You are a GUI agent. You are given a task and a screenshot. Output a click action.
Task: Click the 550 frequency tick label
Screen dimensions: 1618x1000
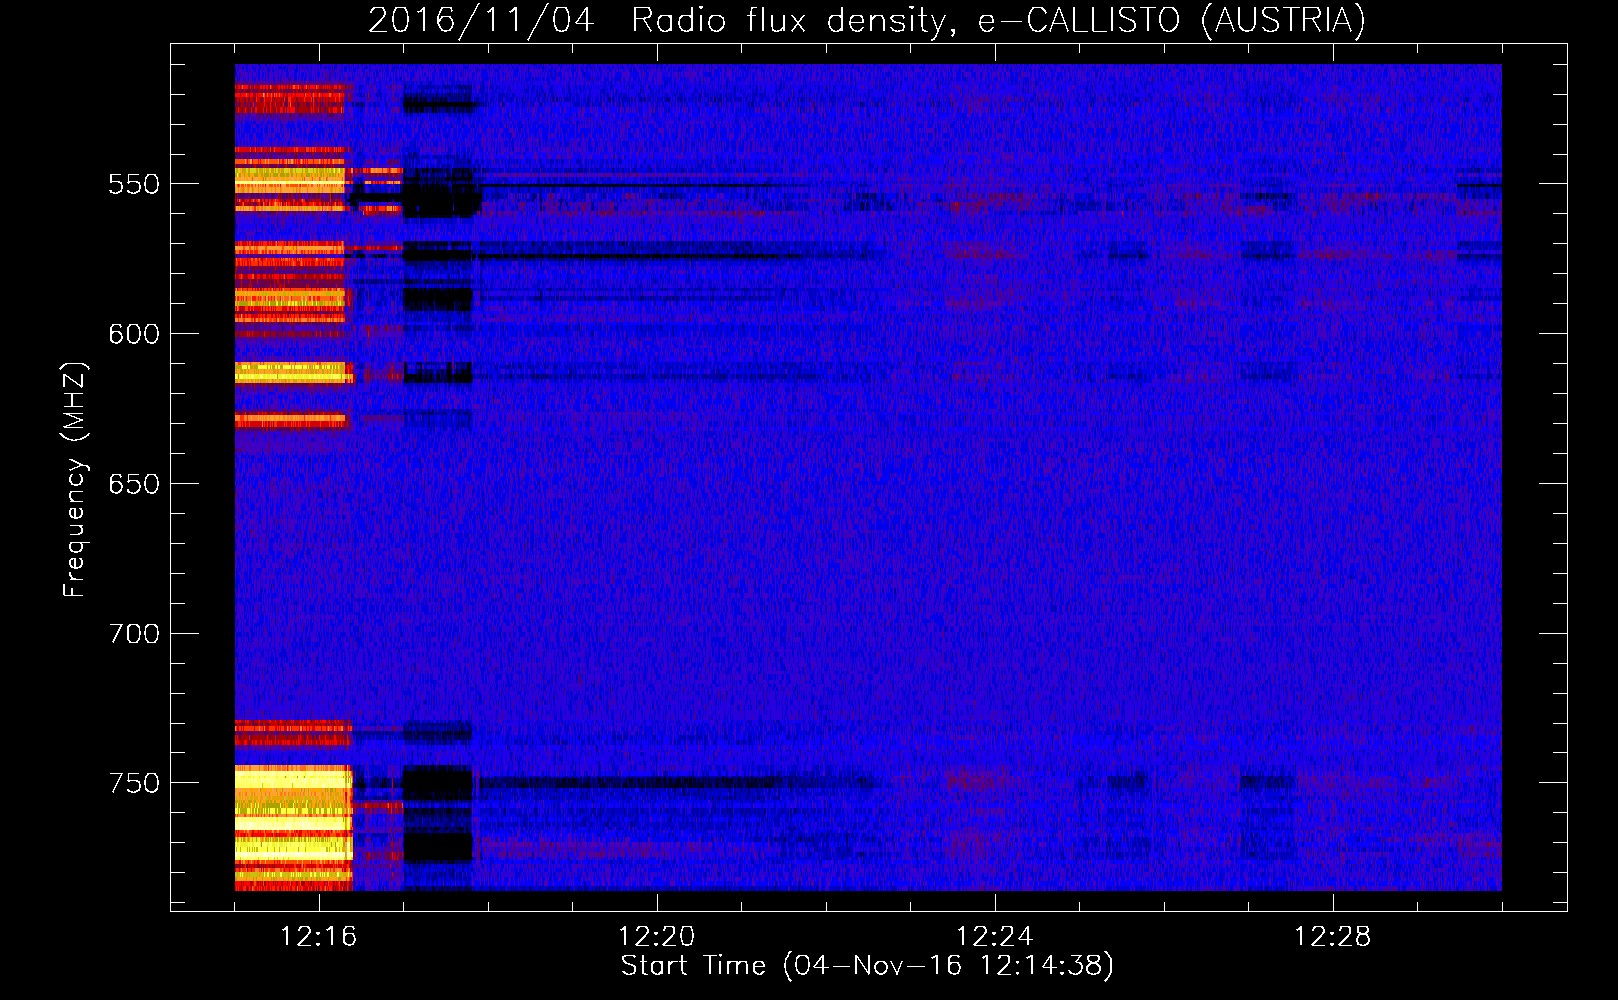134,184
